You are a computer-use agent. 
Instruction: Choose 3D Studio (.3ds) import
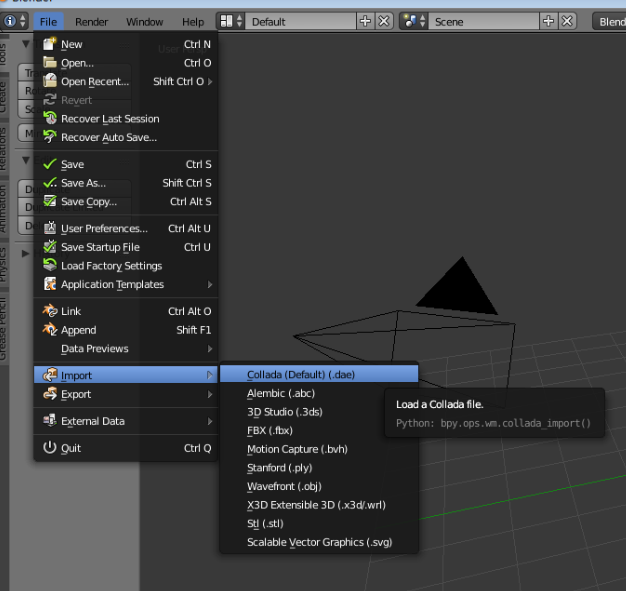tap(319, 412)
